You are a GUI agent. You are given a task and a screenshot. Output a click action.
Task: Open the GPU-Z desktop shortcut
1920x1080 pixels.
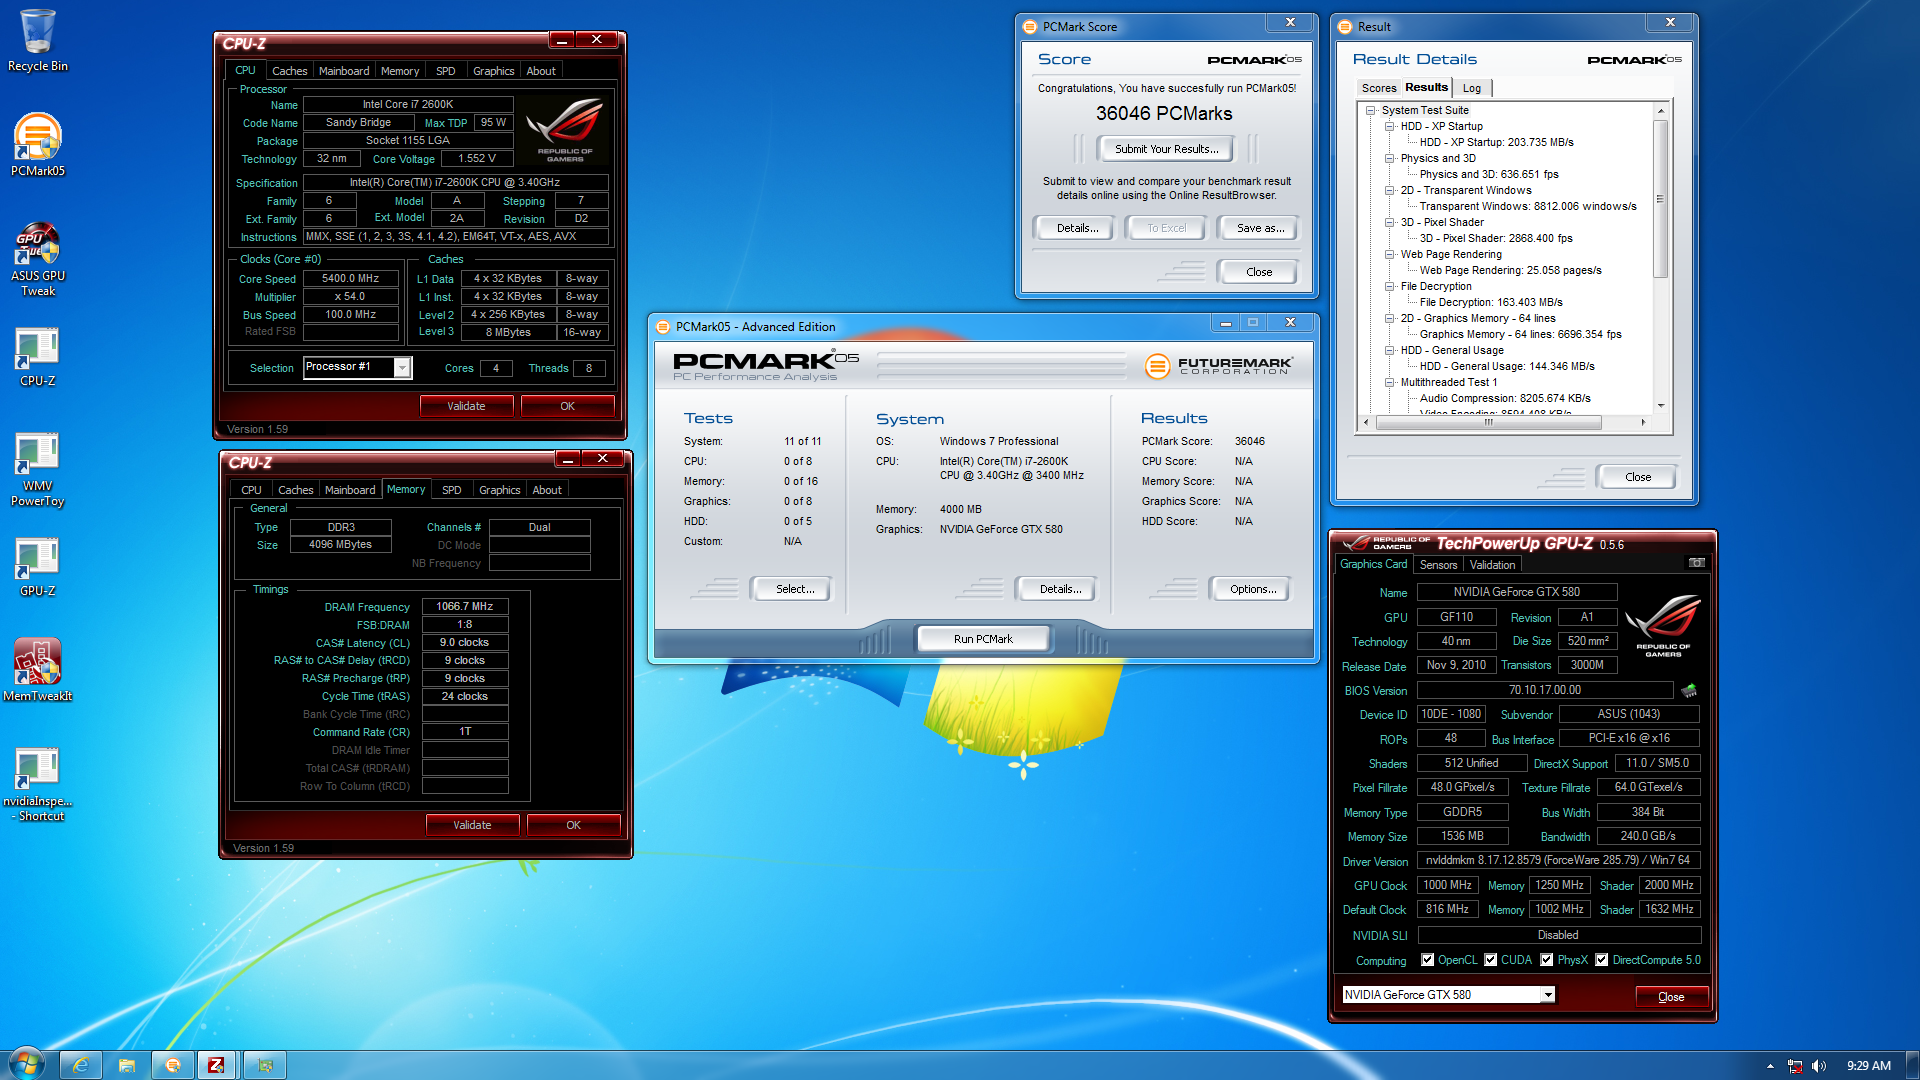(x=37, y=566)
